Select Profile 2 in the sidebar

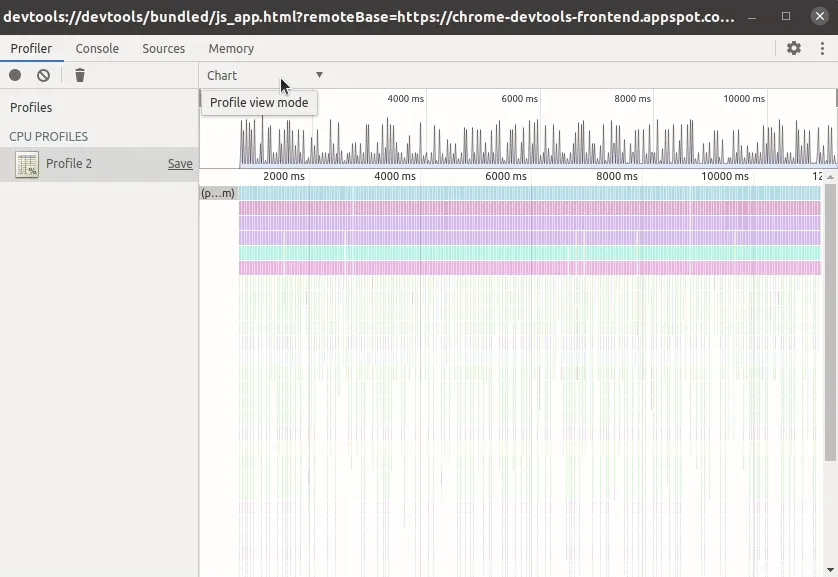point(69,164)
